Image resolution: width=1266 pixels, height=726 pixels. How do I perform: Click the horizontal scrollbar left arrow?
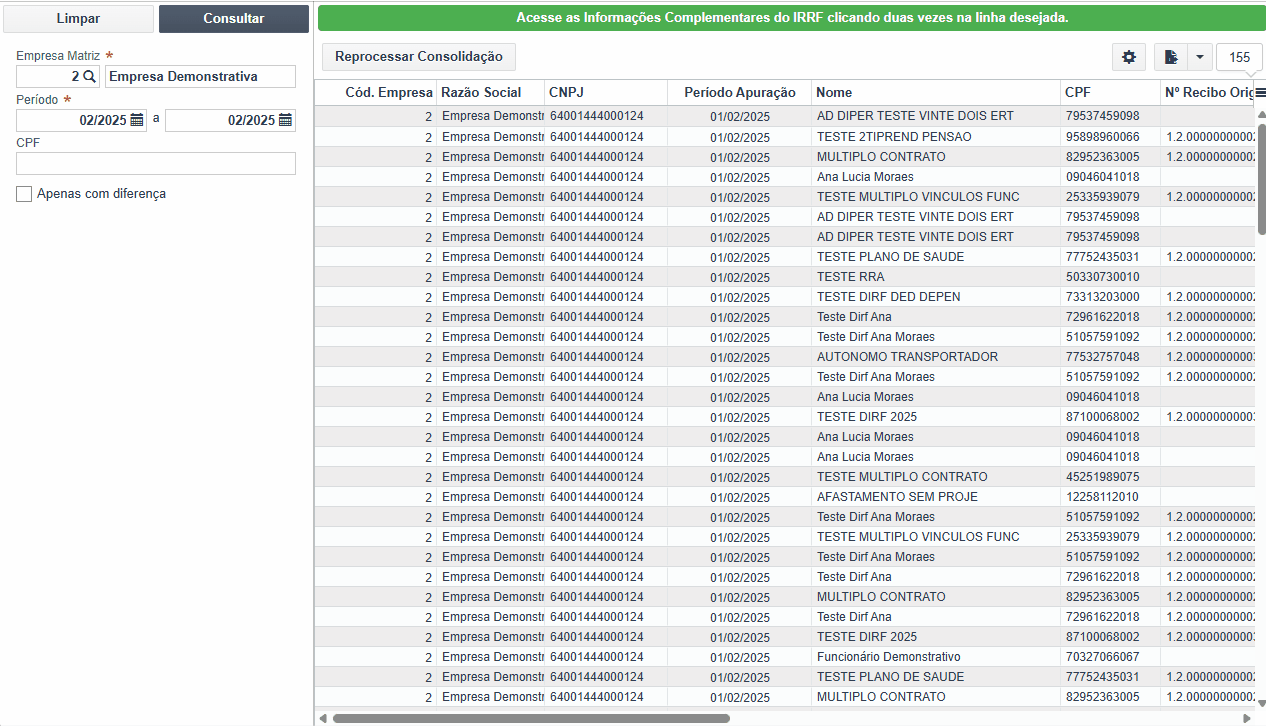322,718
